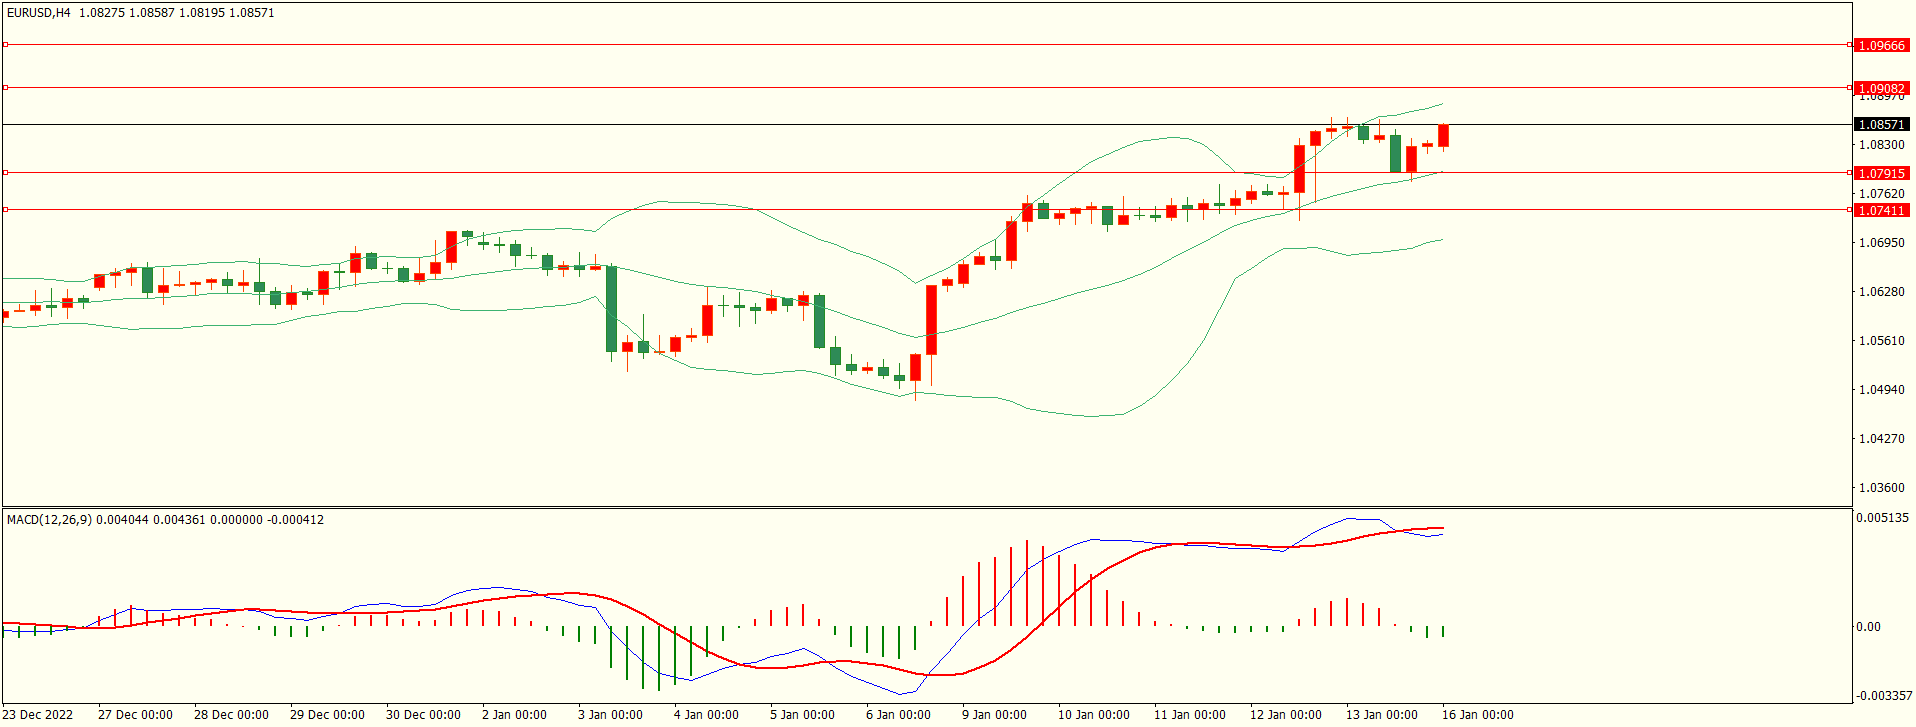Viewport: 1916px width, 727px height.
Task: Select the latest red candle at the current price
Action: coord(1443,136)
